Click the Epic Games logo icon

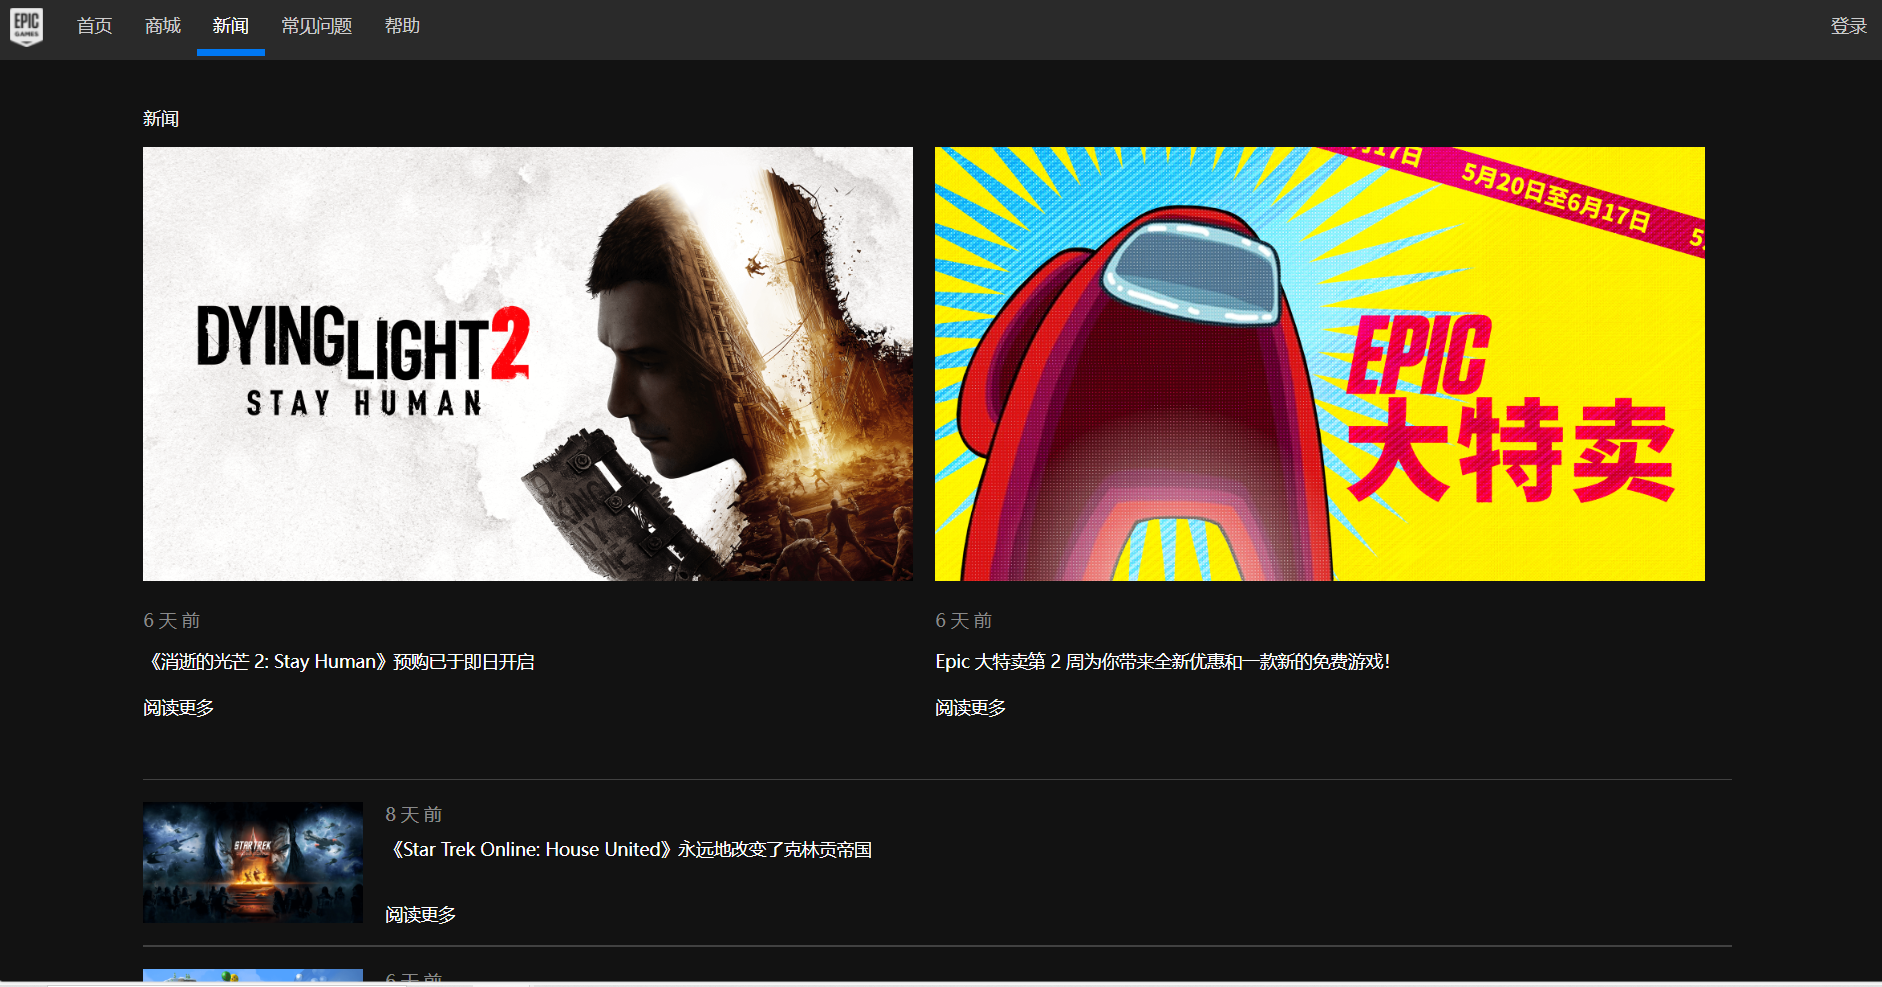27,27
